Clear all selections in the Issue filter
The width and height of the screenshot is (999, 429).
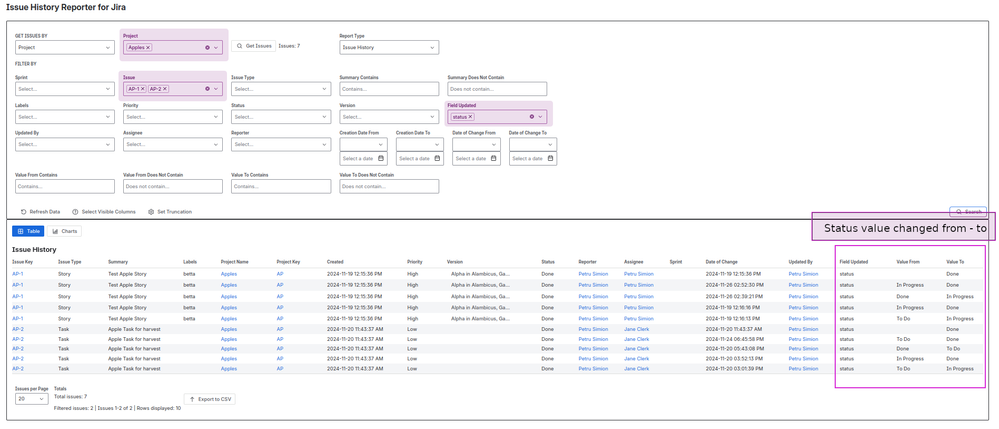(207, 89)
